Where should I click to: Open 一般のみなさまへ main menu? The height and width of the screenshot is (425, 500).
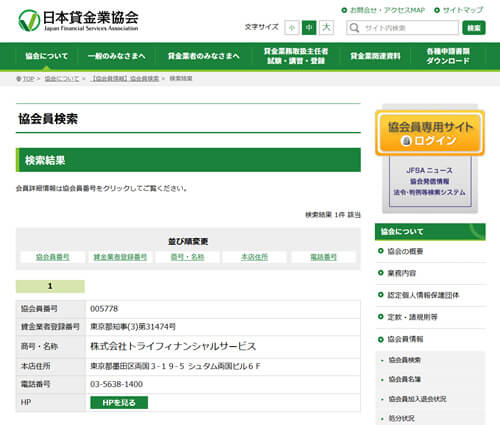tap(117, 56)
